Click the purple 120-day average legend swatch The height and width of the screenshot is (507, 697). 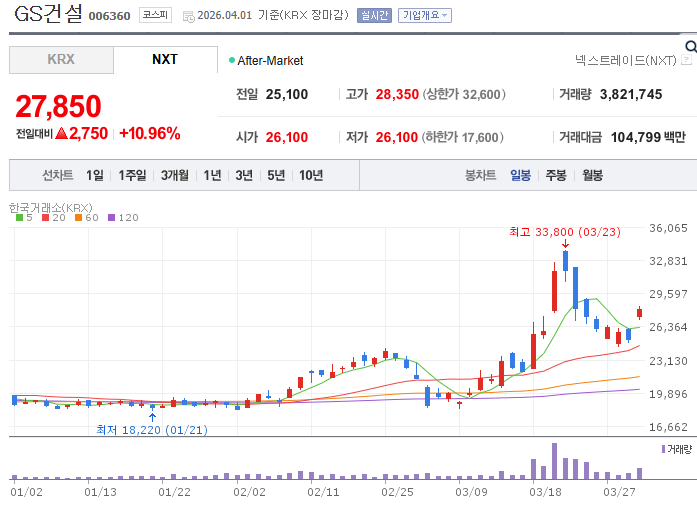(112, 218)
